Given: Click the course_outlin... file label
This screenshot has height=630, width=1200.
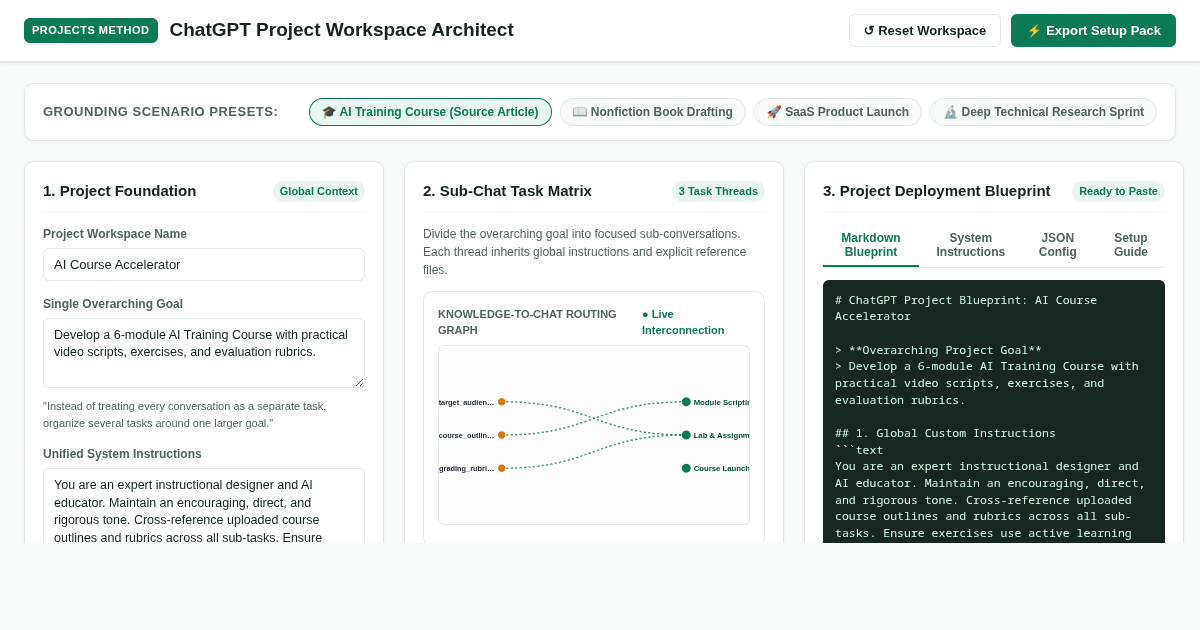Looking at the screenshot, I should (x=466, y=435).
